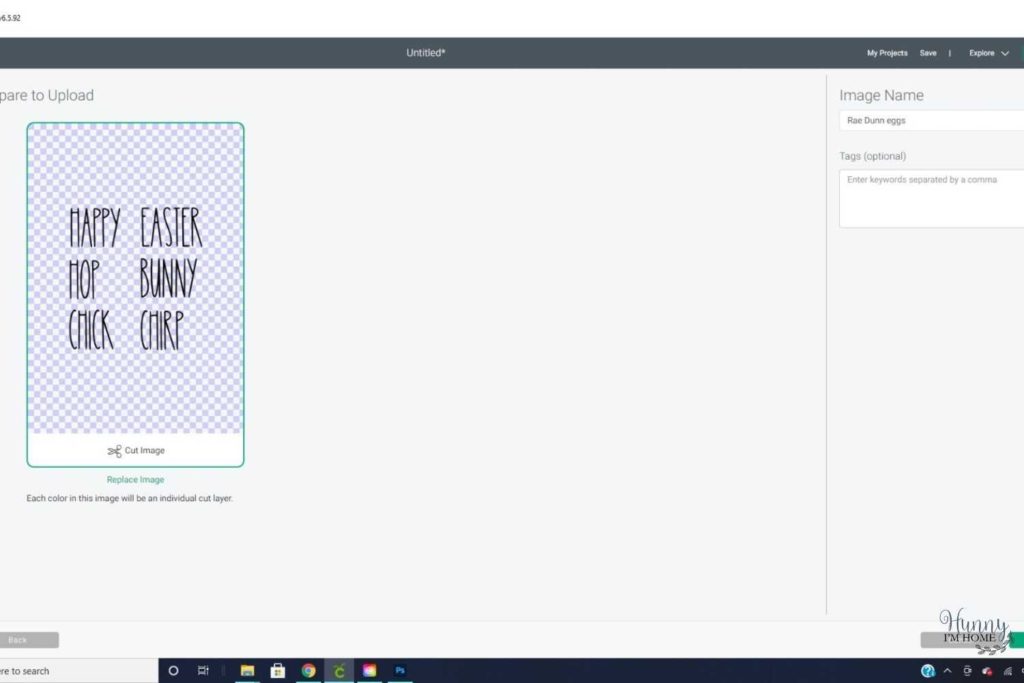Click Save in the top bar
This screenshot has width=1024, height=683.
tap(928, 53)
